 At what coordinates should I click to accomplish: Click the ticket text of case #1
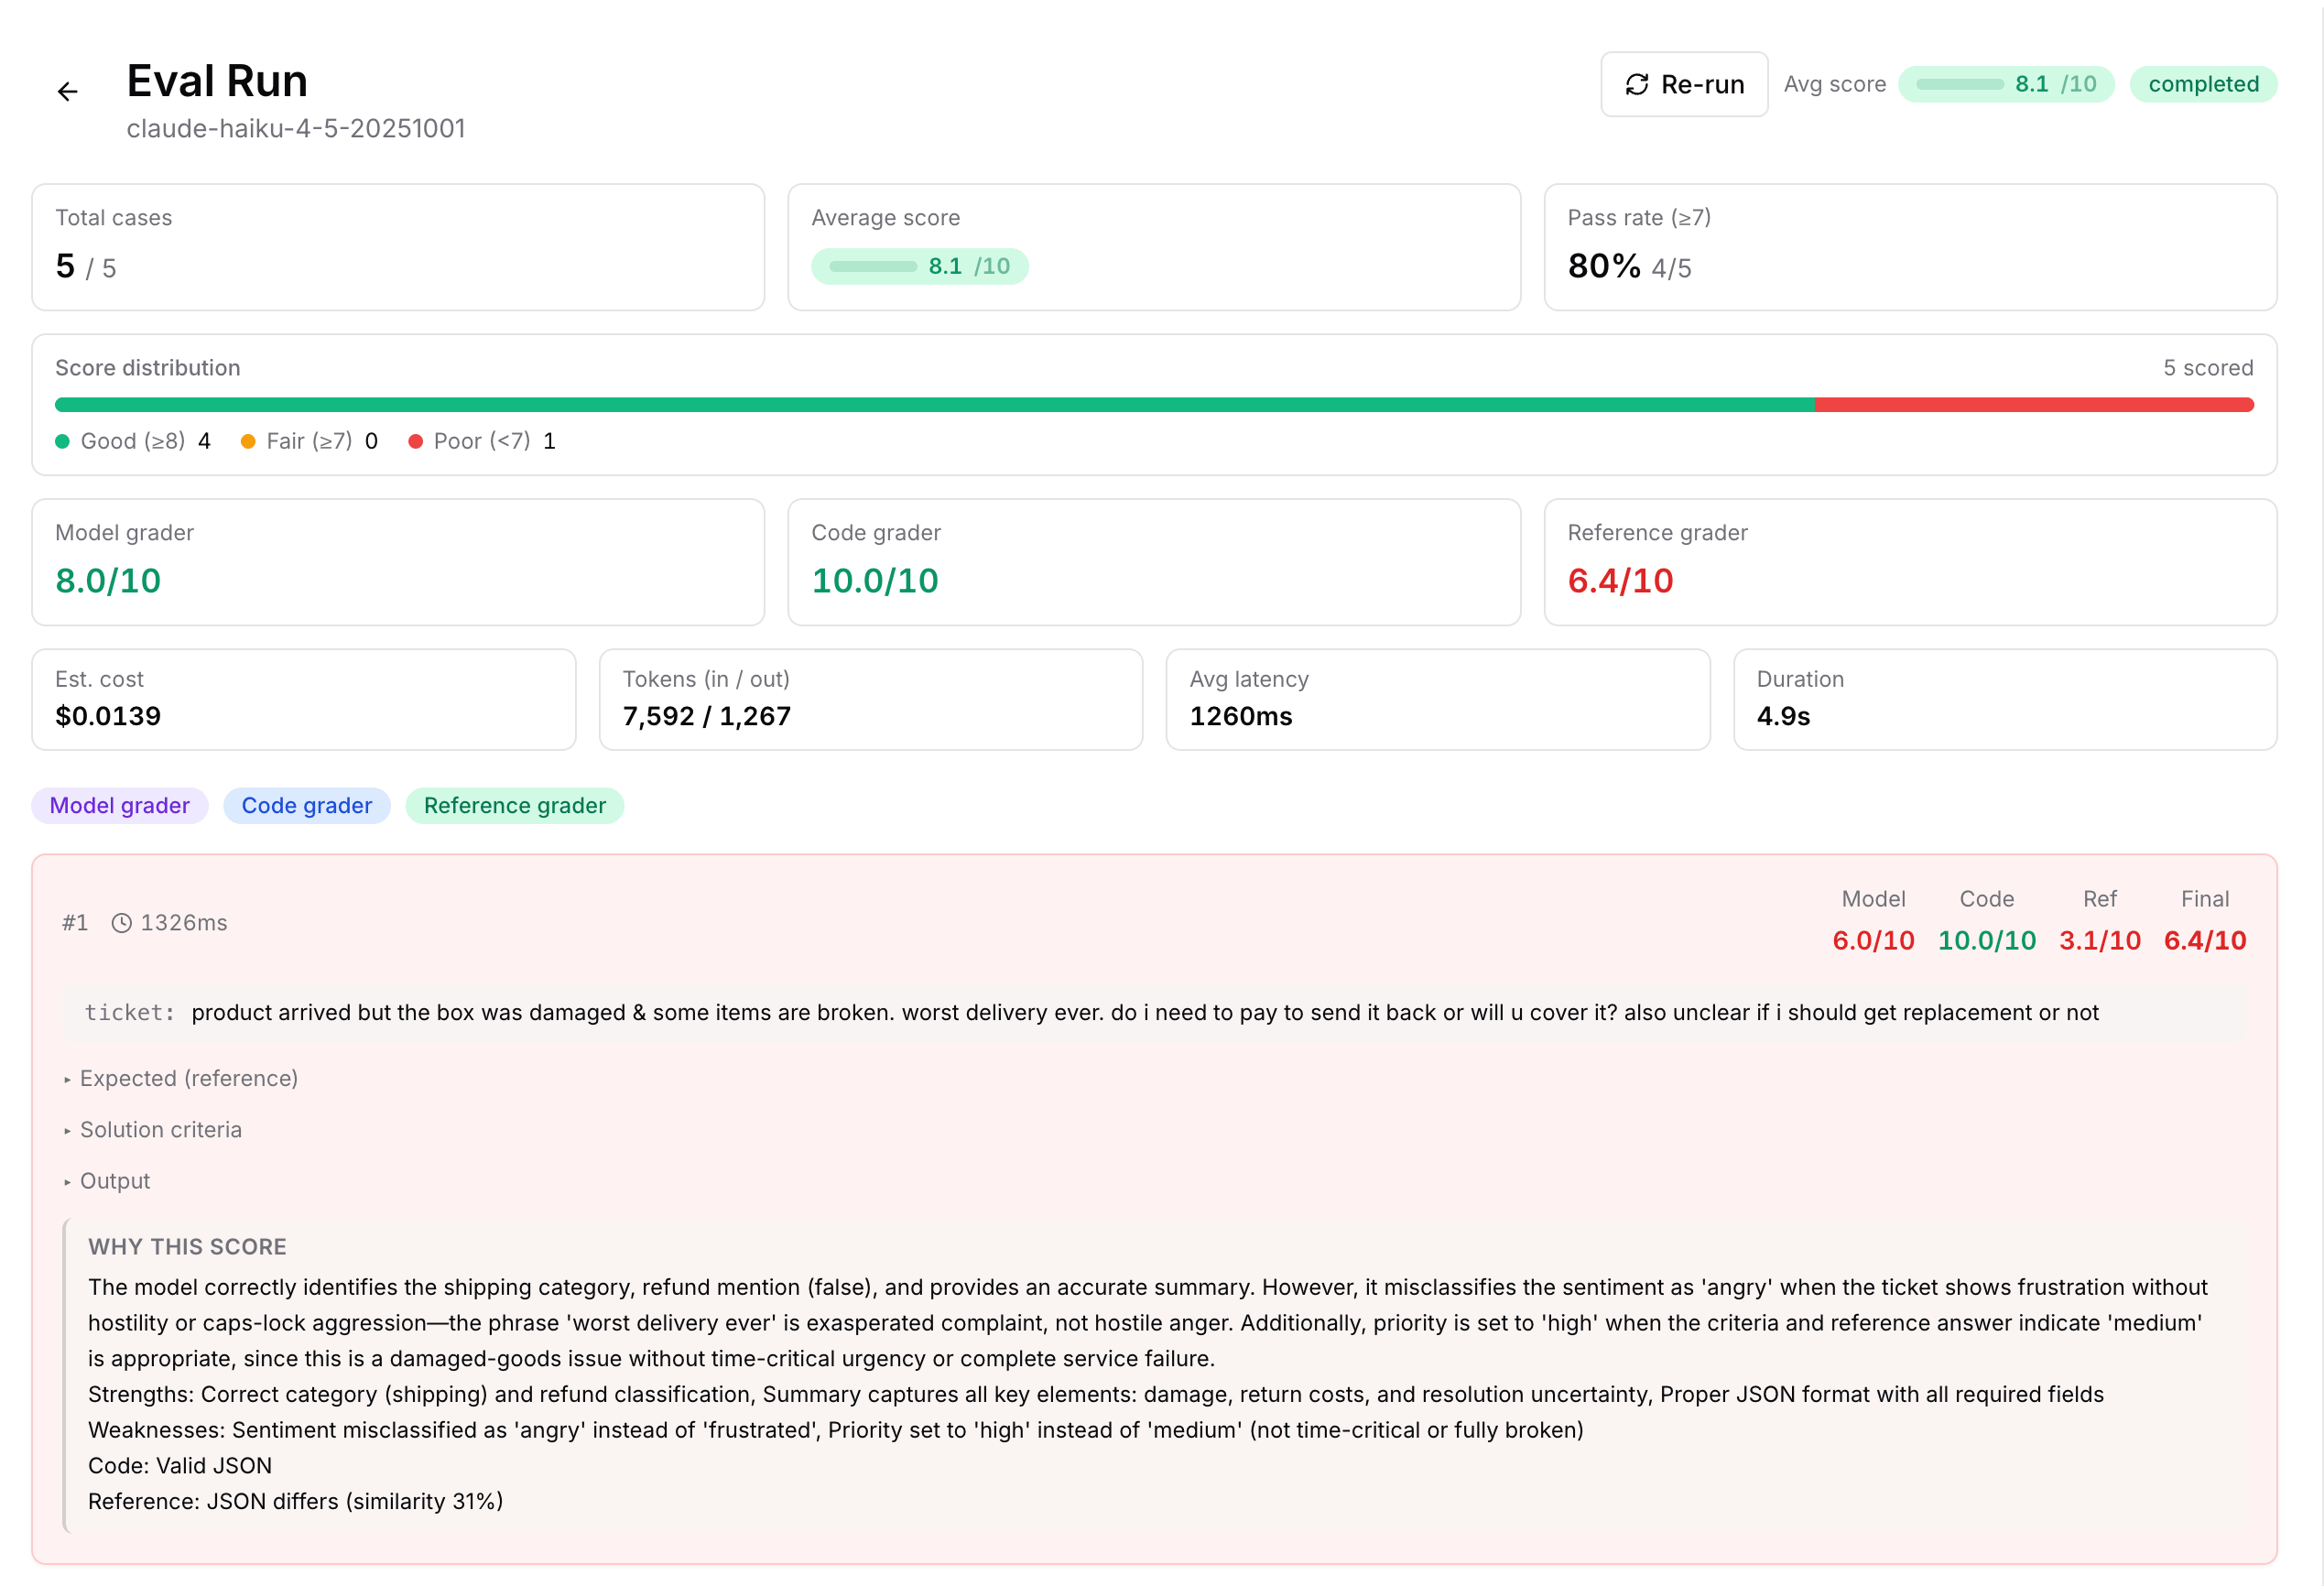pyautogui.click(x=1145, y=1013)
